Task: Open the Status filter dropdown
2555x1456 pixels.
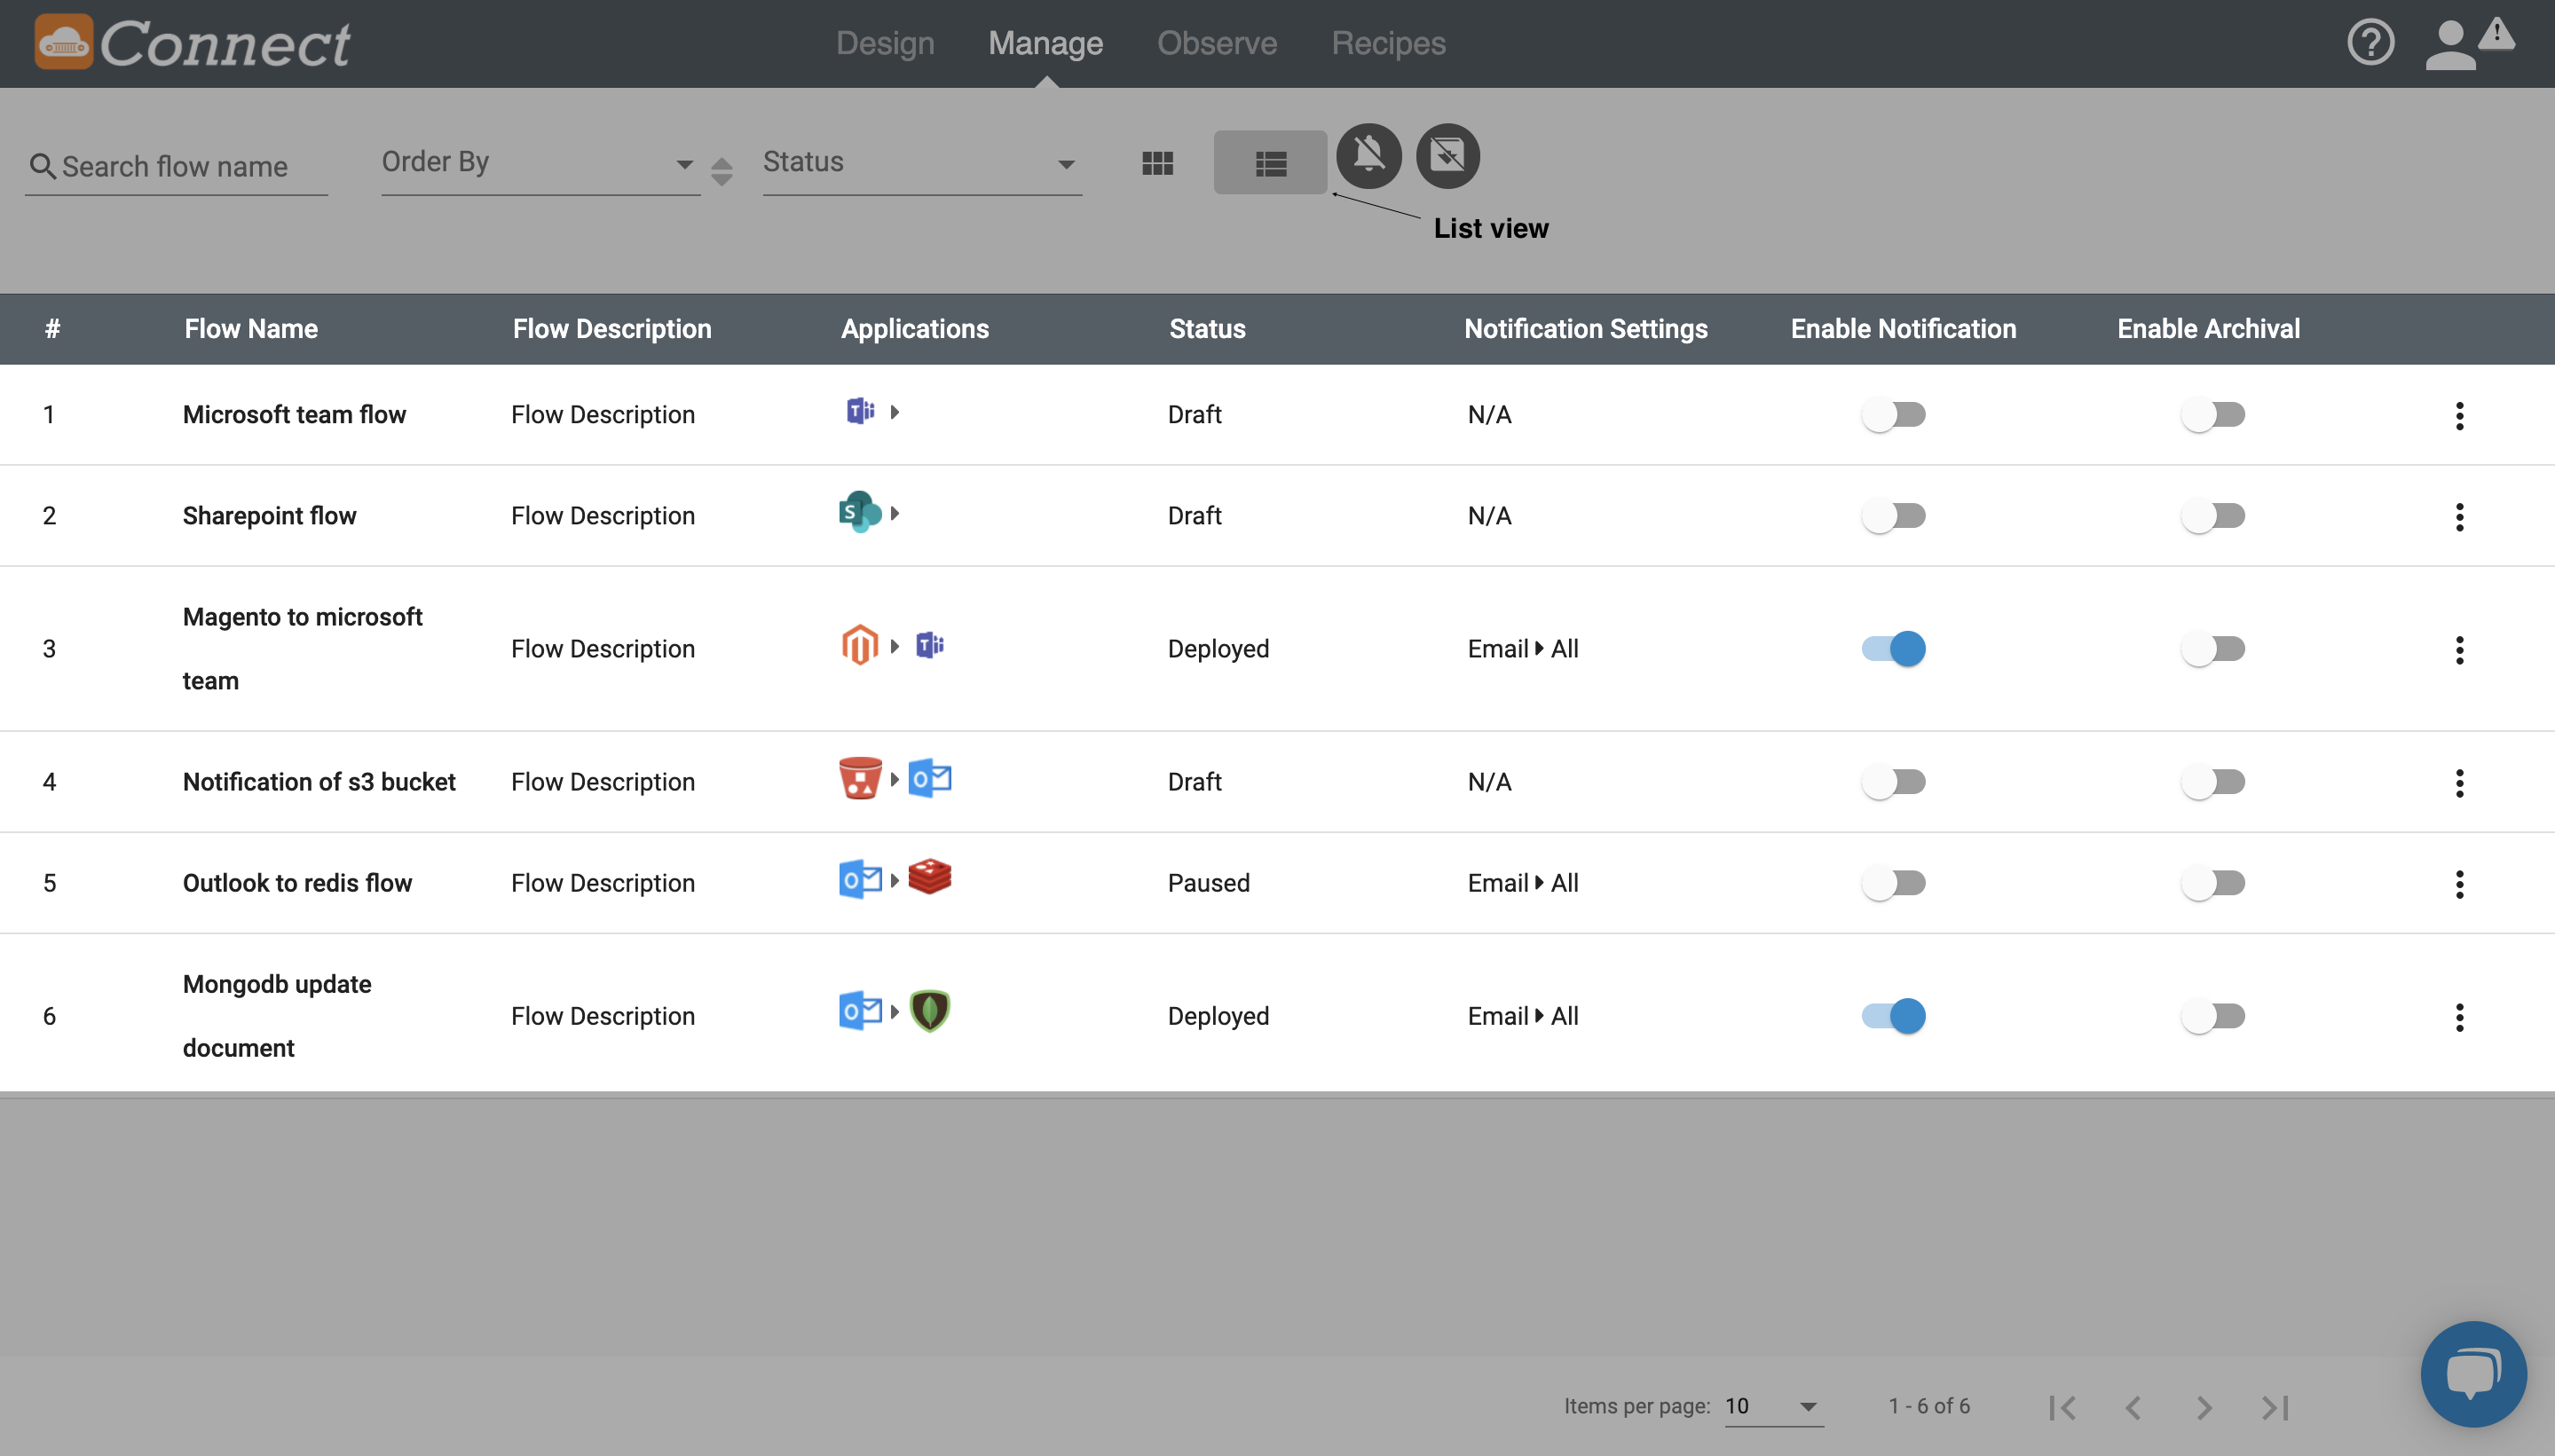Action: tap(922, 163)
